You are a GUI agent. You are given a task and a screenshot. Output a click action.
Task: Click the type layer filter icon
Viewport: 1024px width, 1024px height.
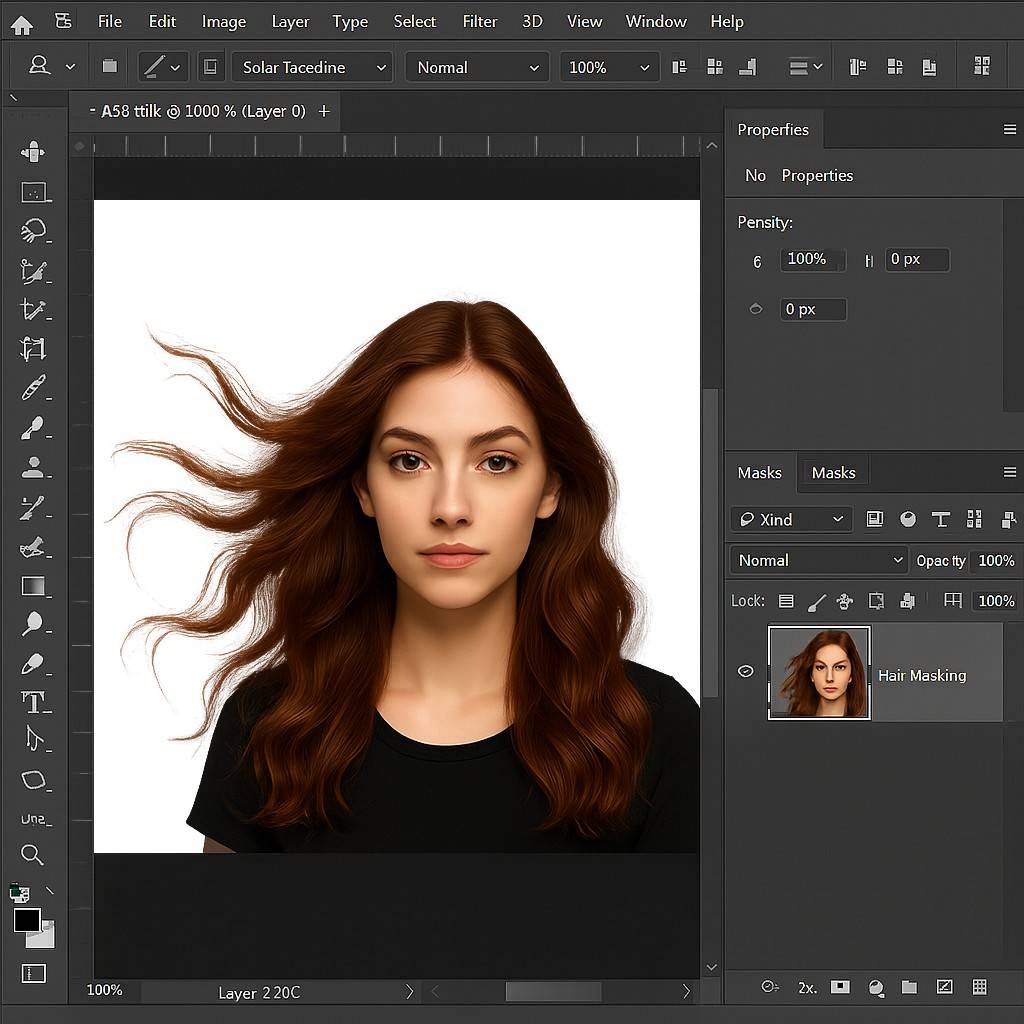940,520
